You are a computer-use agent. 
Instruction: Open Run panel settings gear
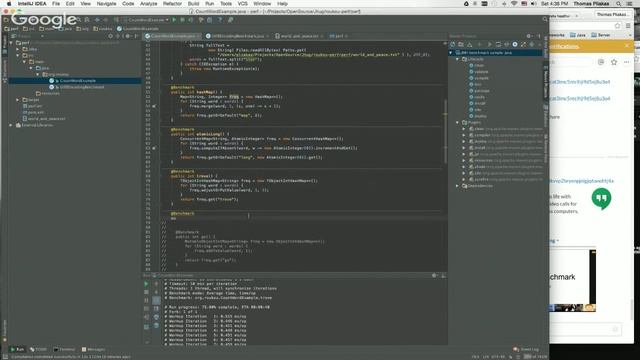pyautogui.click(x=434, y=276)
